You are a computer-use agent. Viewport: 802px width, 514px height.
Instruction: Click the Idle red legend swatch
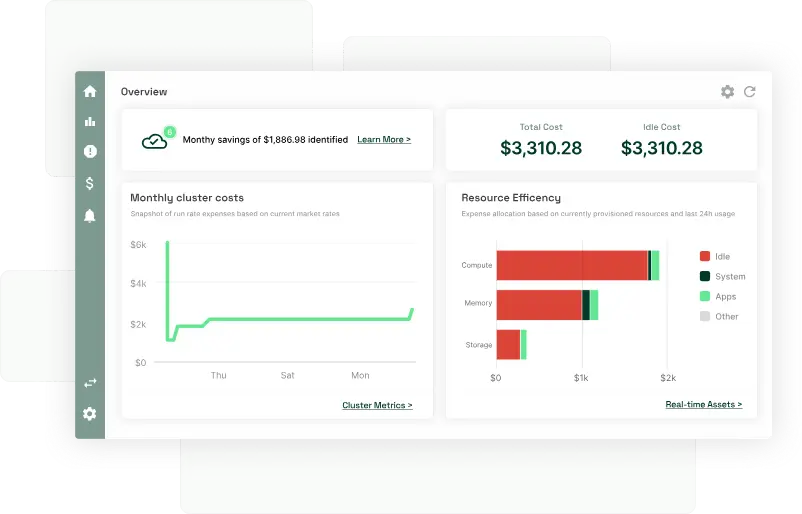pos(705,256)
